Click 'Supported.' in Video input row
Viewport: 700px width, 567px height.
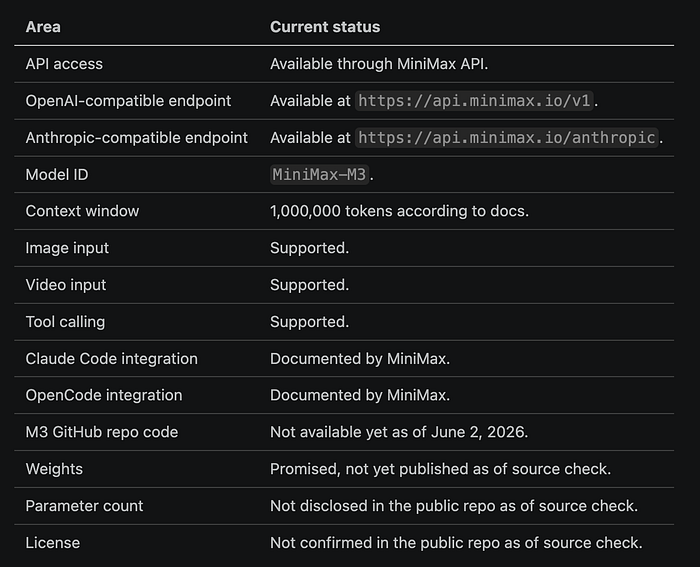309,285
